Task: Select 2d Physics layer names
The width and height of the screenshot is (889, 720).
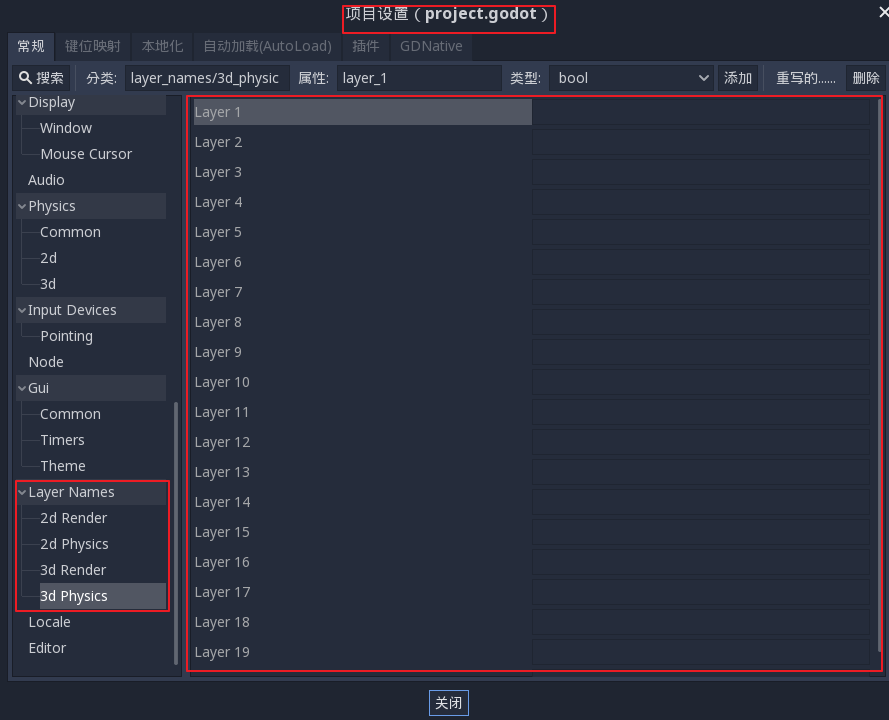Action: click(74, 544)
